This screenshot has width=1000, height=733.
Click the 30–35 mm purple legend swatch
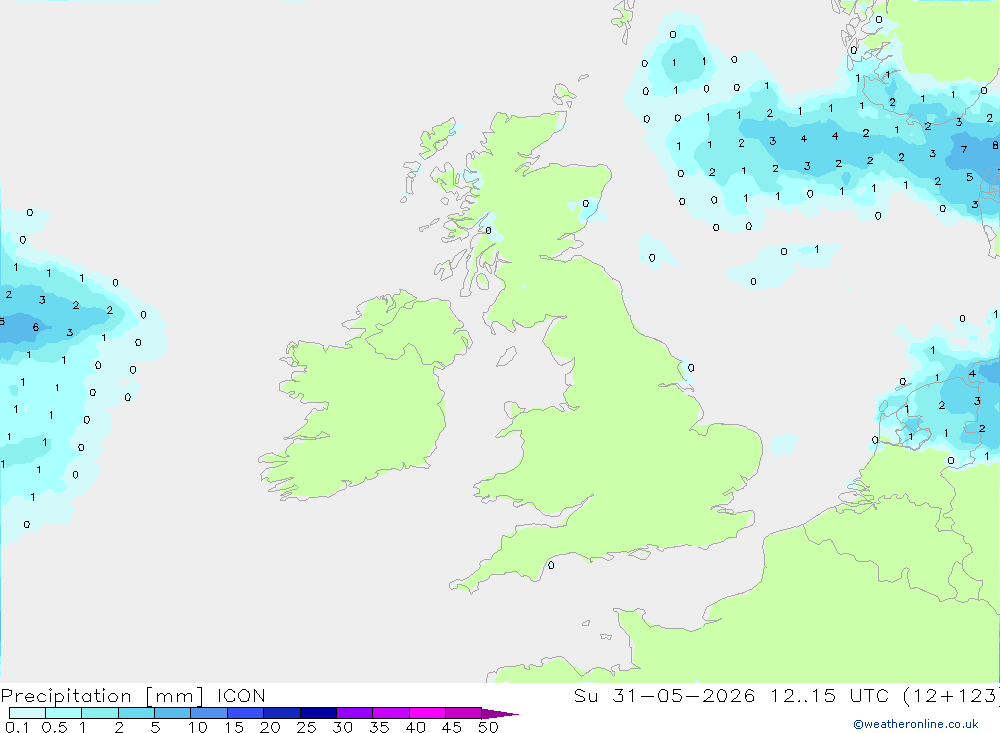pyautogui.click(x=355, y=713)
